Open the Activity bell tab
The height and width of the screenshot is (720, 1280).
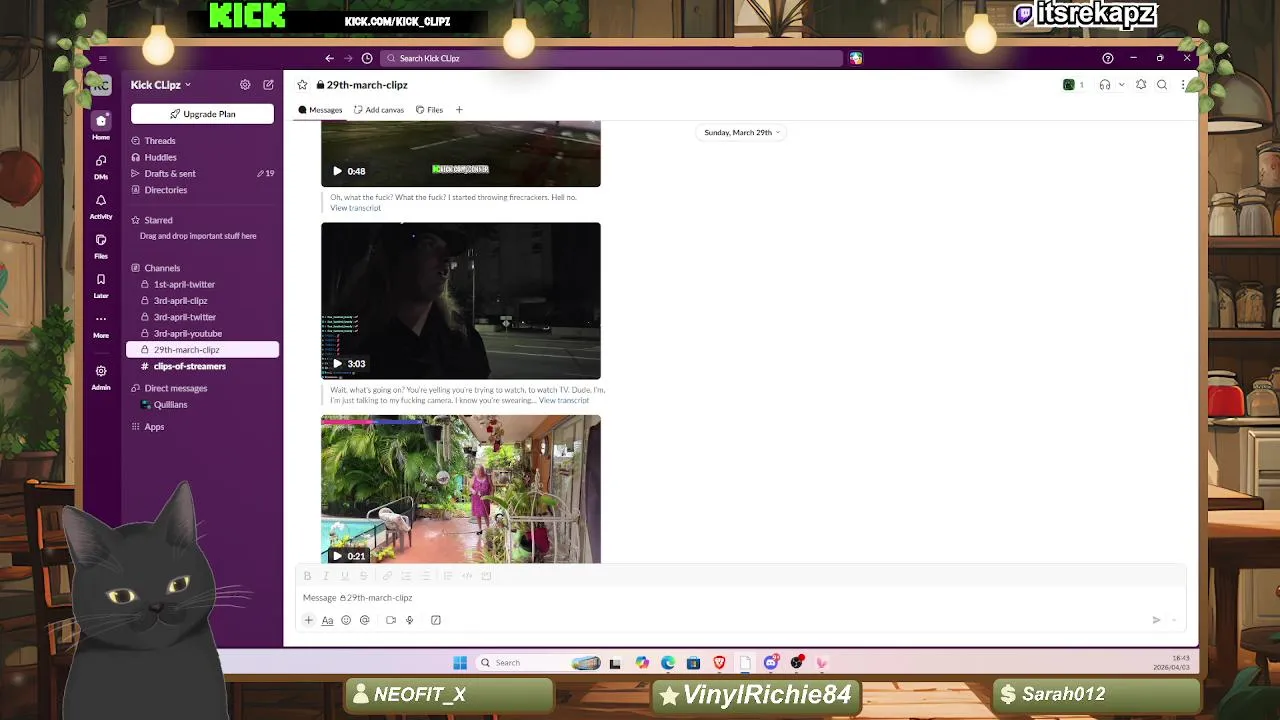pos(101,206)
